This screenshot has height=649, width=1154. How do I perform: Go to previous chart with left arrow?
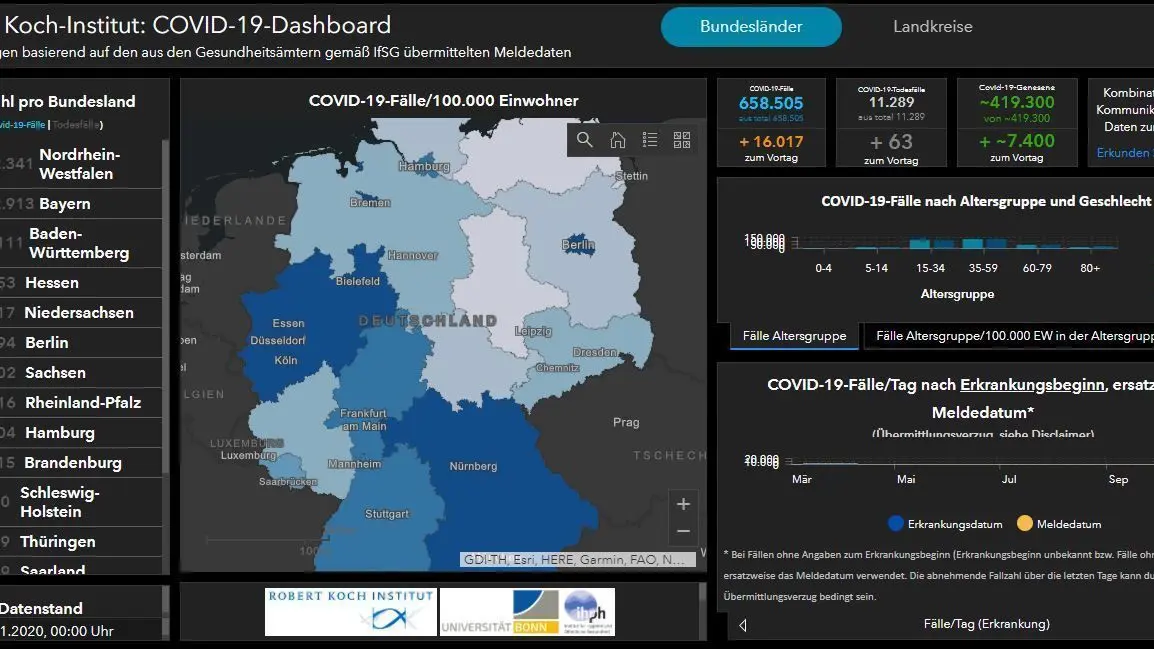[743, 625]
